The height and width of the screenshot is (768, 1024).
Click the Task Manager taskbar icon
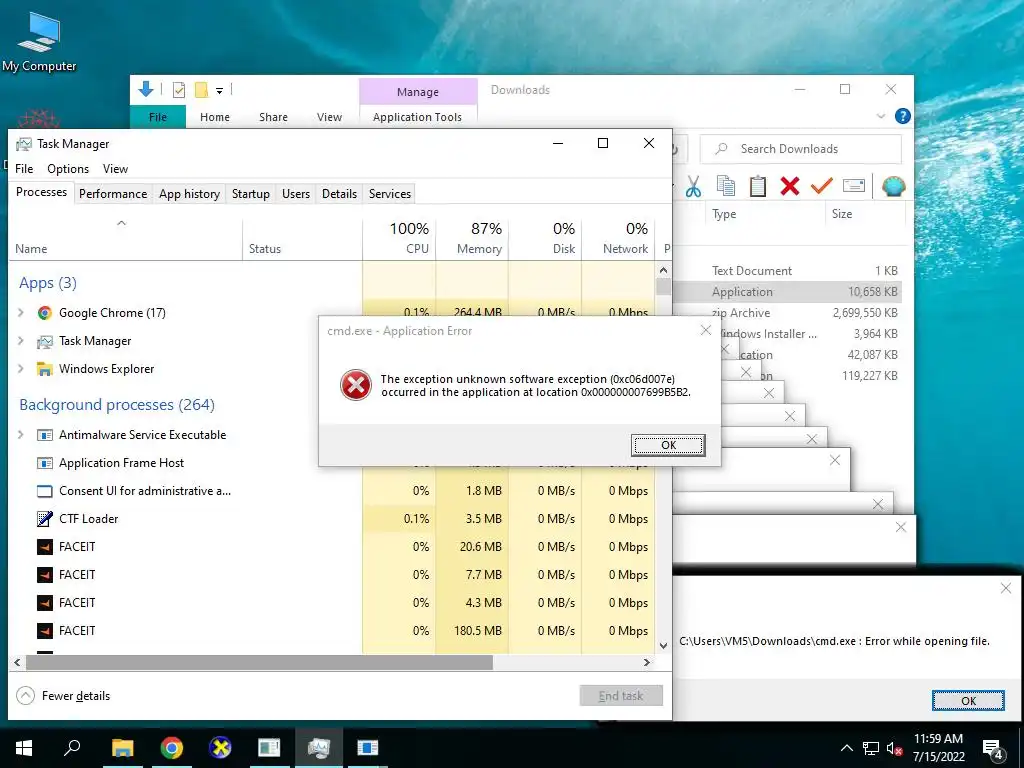click(319, 748)
